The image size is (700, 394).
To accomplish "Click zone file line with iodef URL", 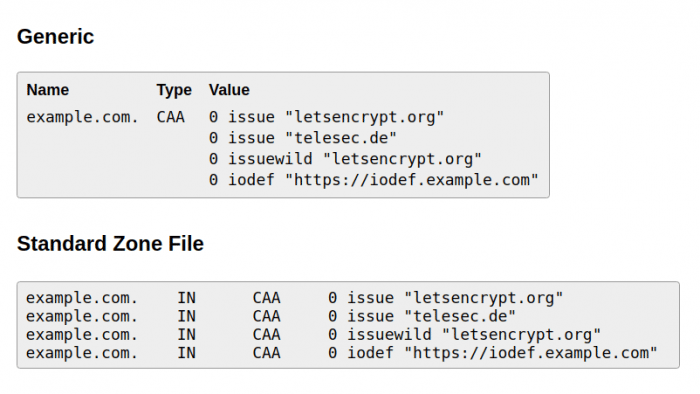I will [x=342, y=353].
